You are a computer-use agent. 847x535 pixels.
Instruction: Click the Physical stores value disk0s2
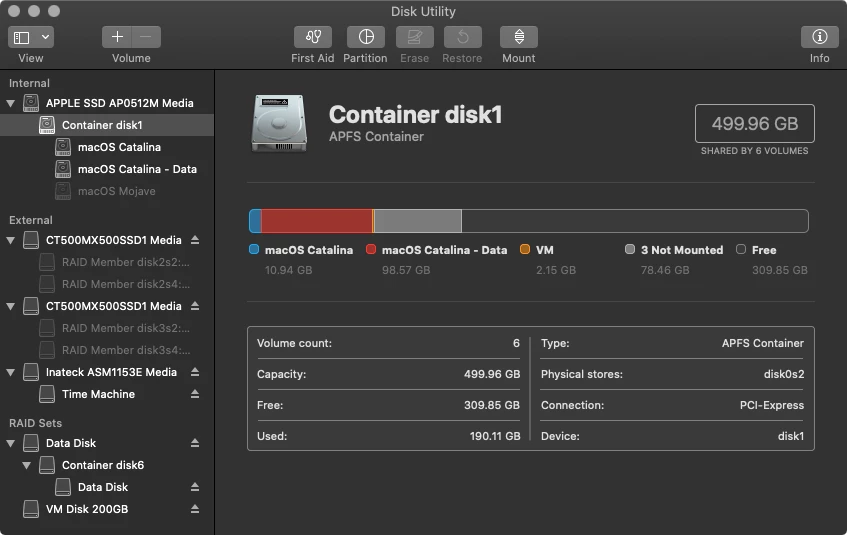tap(784, 374)
